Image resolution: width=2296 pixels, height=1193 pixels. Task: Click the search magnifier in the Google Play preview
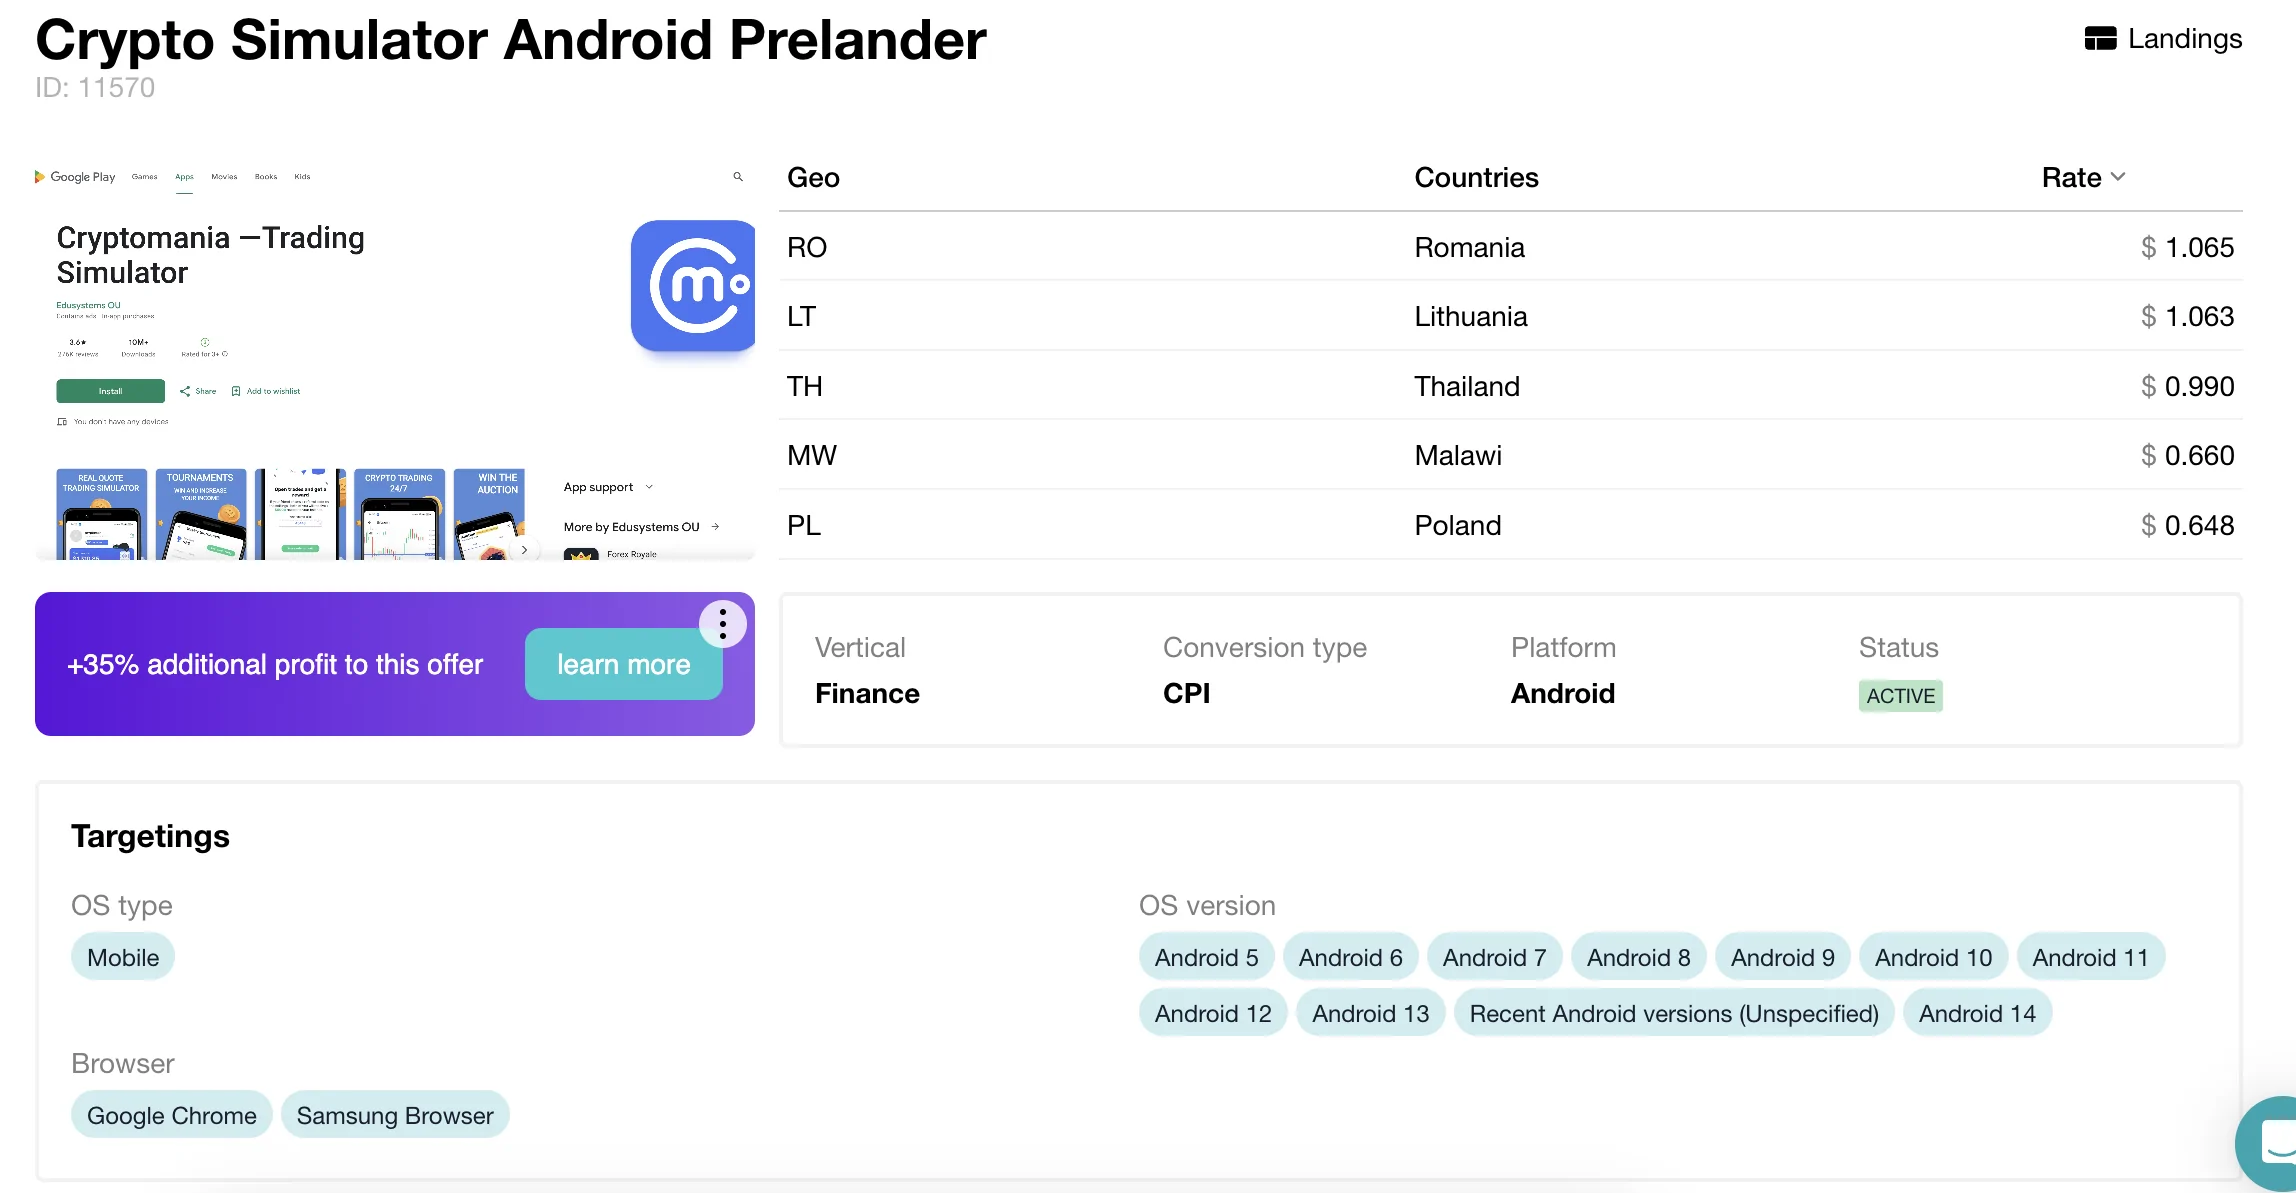pos(738,177)
